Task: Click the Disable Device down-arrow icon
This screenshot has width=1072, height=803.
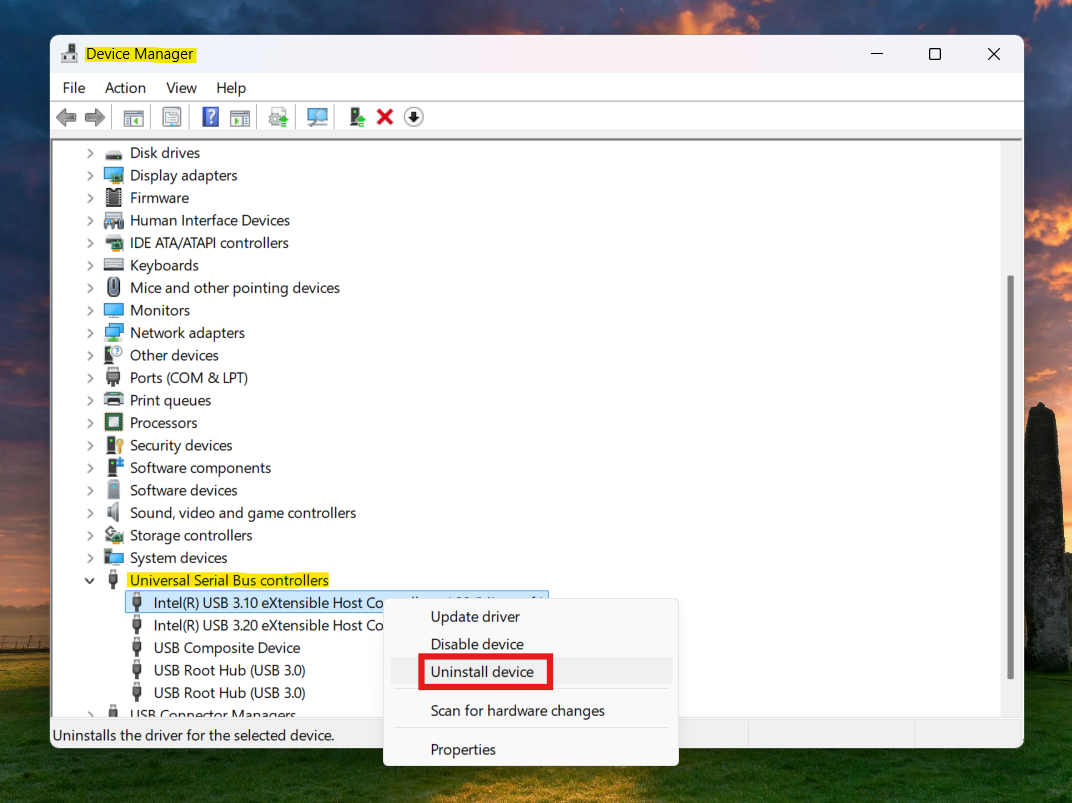Action: tap(413, 117)
